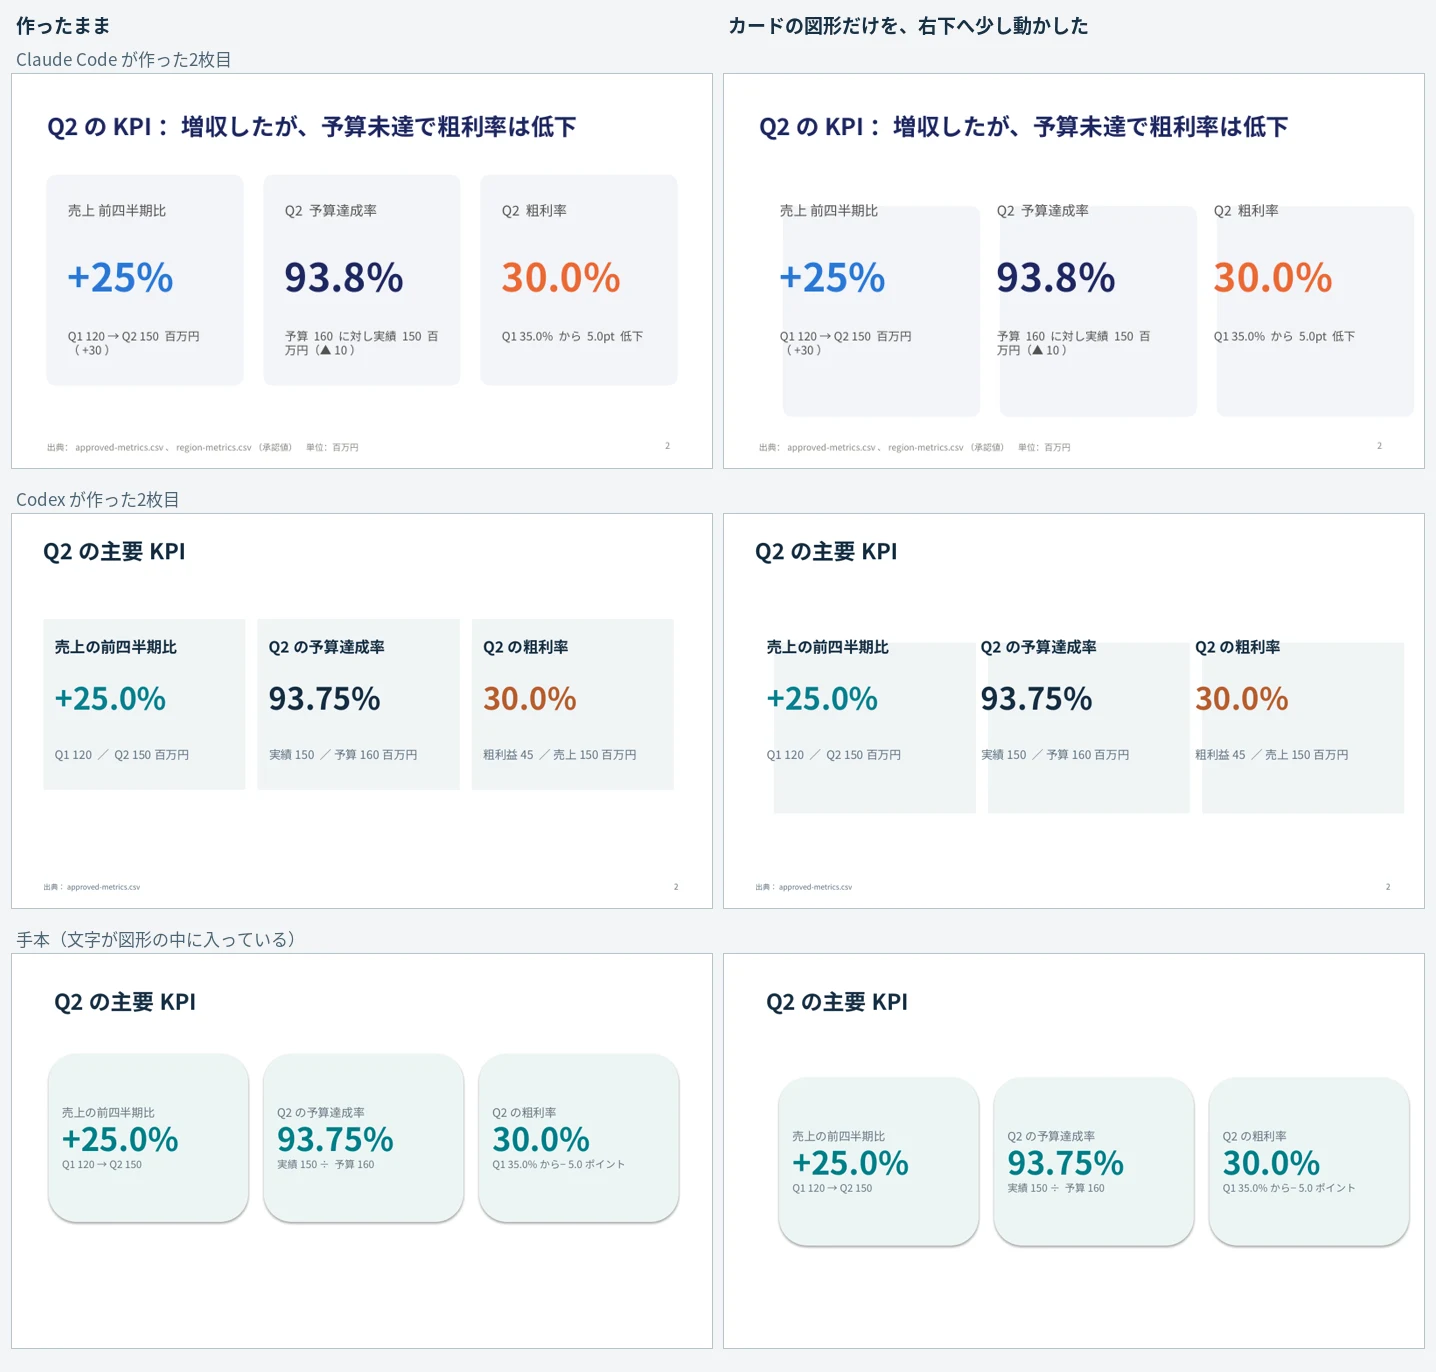The height and width of the screenshot is (1372, 1436).
Task: Click the "出典" footer in the unmoved Claude slide
Action: (203, 448)
